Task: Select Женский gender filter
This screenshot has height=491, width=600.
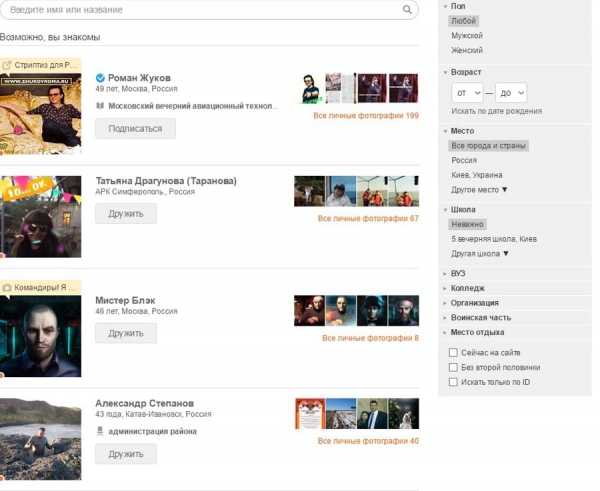Action: click(x=467, y=50)
